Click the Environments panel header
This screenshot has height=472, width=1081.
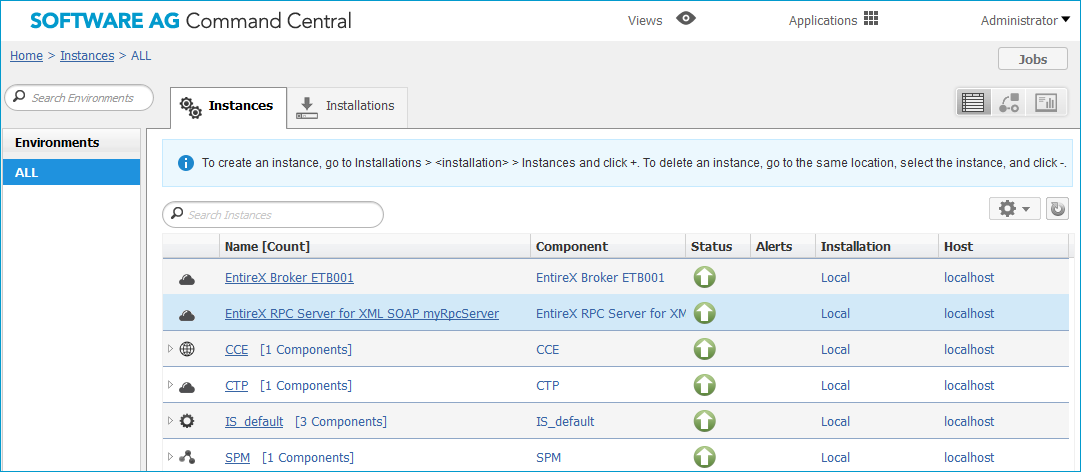72,143
